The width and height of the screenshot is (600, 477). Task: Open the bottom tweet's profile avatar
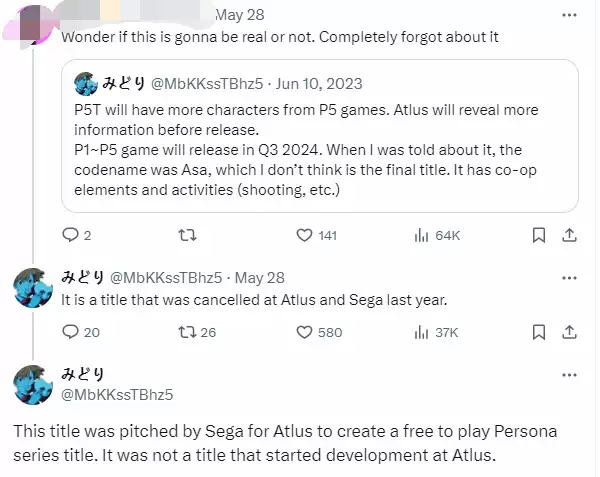[31, 385]
